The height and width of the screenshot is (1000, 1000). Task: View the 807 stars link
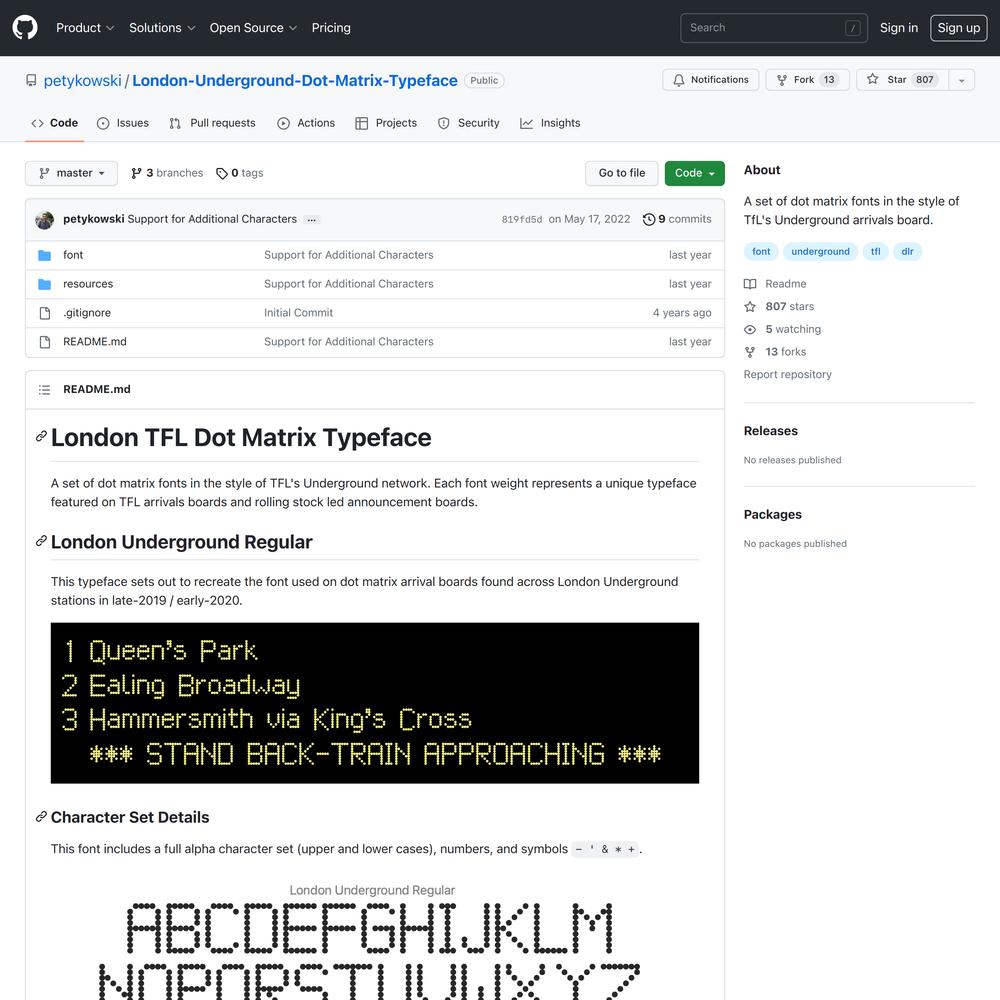click(x=779, y=307)
